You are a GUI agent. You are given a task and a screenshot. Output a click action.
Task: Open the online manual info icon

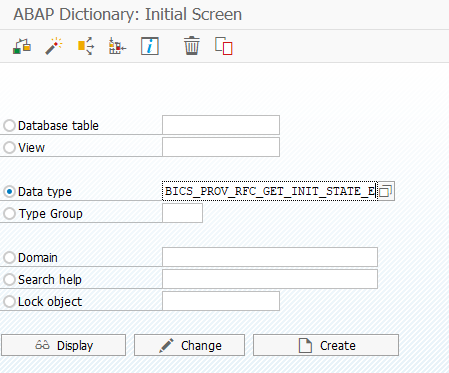150,46
